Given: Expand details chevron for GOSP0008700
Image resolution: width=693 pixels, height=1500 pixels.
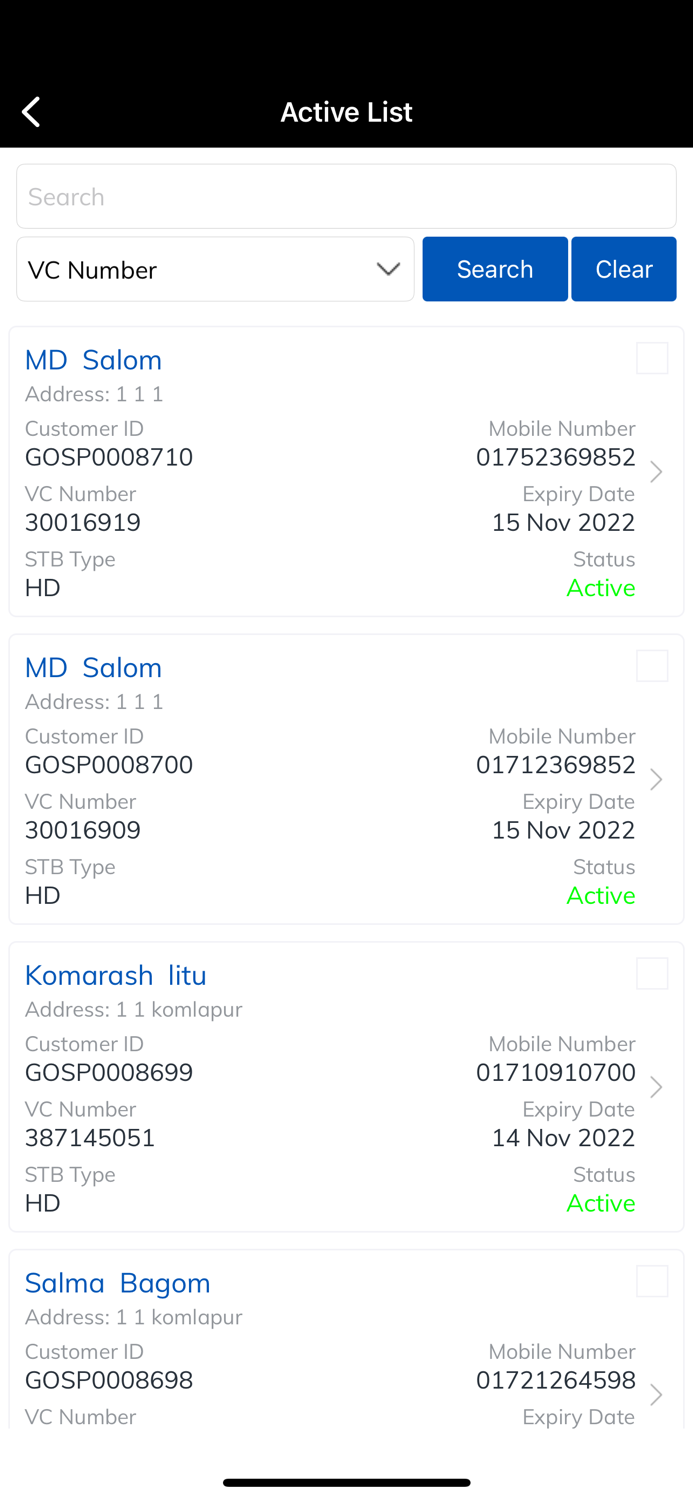Looking at the screenshot, I should [656, 780].
